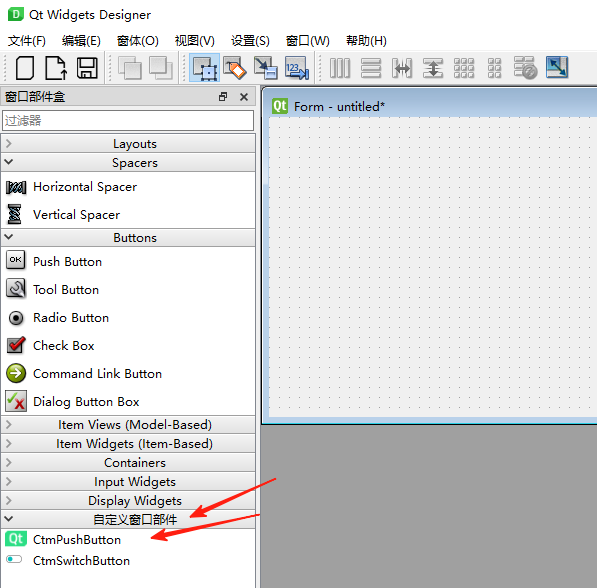This screenshot has width=597, height=588.
Task: Click the Send to Back toolbar icon
Action: 129,68
